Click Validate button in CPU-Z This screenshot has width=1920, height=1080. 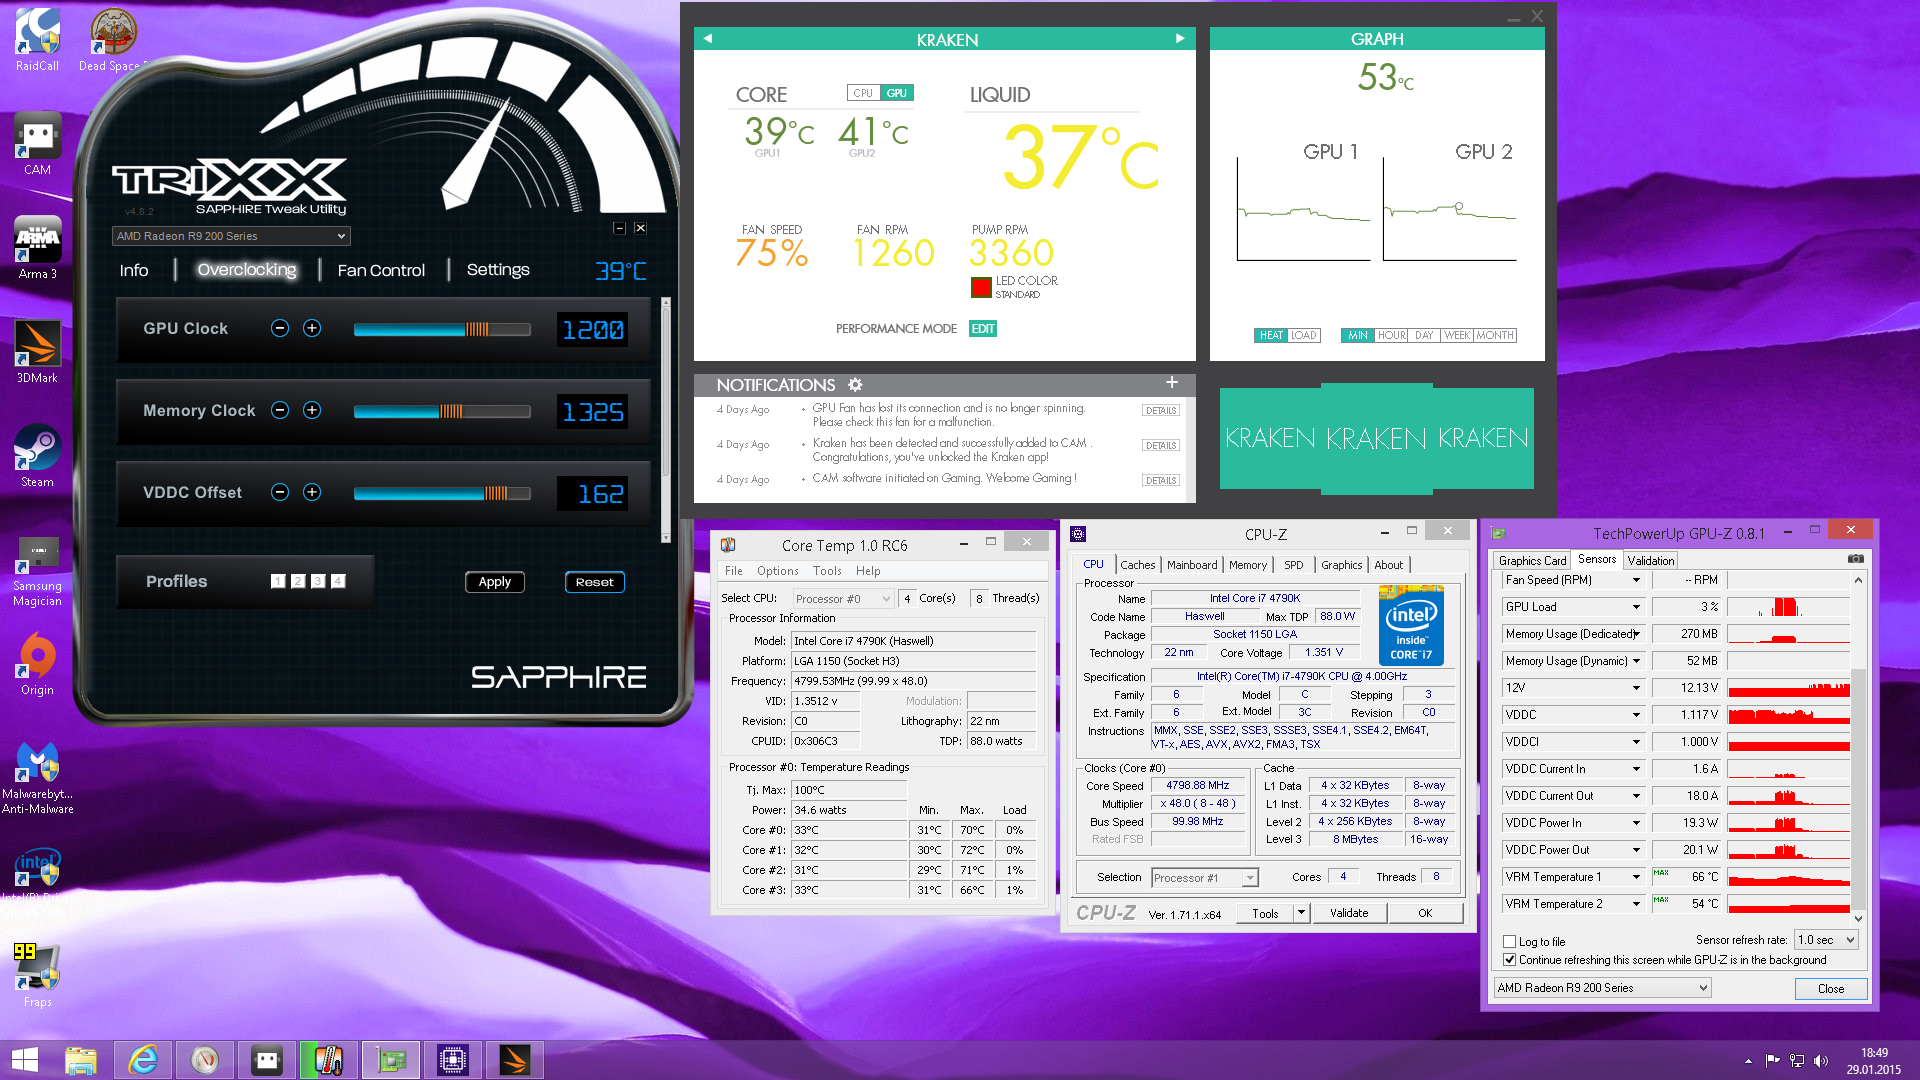click(1349, 913)
